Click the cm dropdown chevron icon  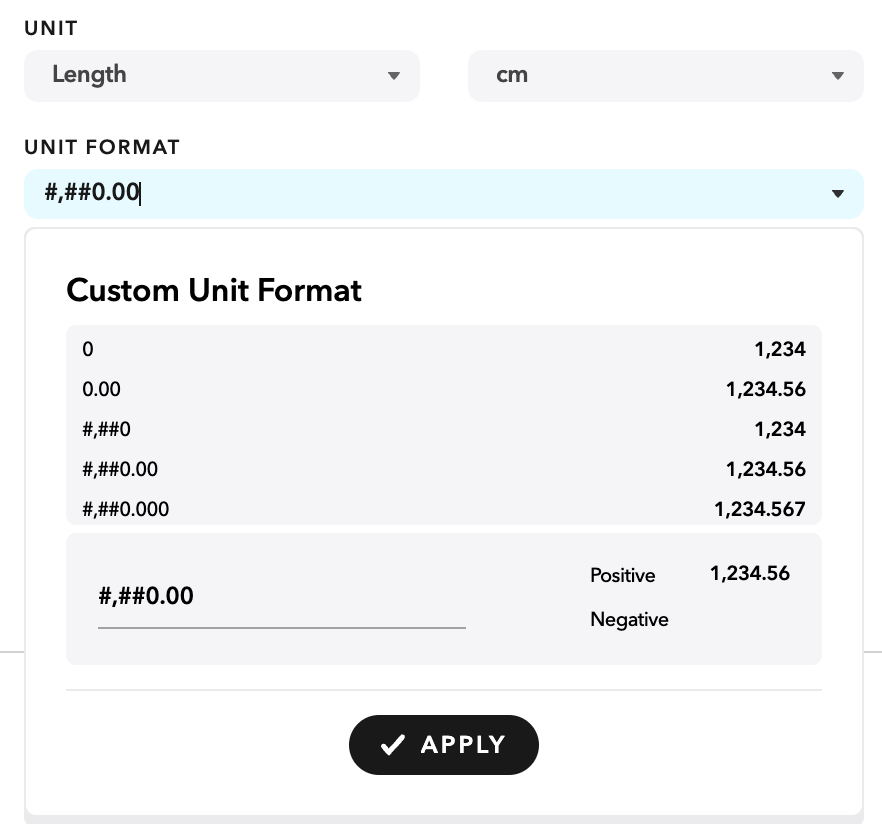pos(838,75)
